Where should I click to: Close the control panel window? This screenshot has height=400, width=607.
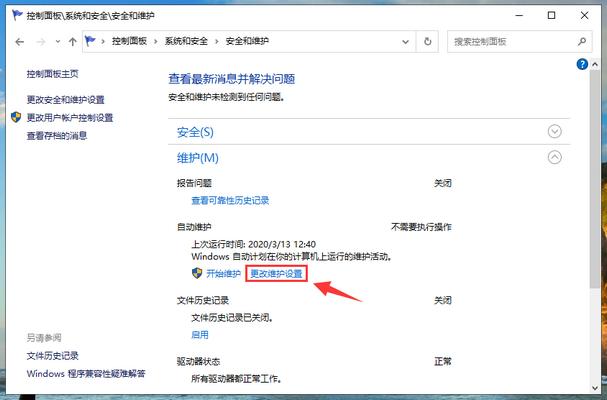pyautogui.click(x=585, y=15)
